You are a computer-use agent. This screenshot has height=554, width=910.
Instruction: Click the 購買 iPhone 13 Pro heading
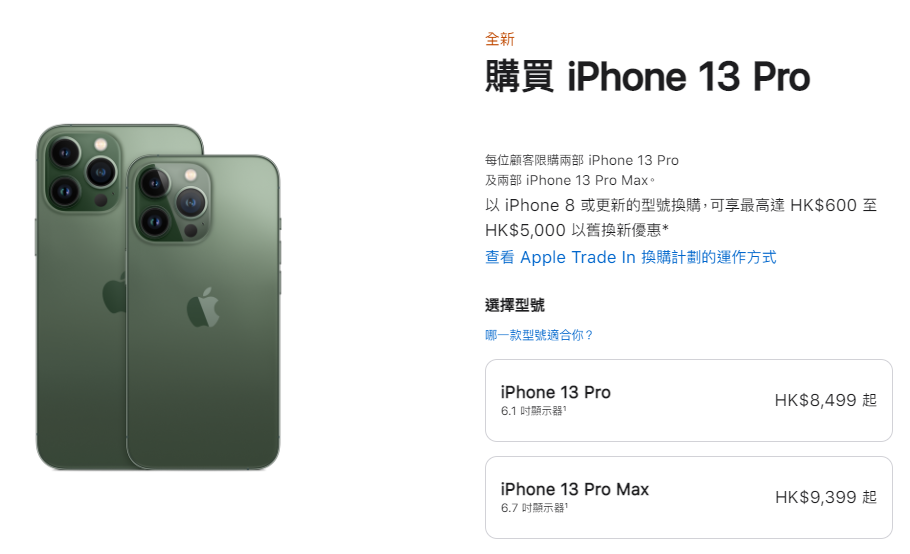[647, 77]
